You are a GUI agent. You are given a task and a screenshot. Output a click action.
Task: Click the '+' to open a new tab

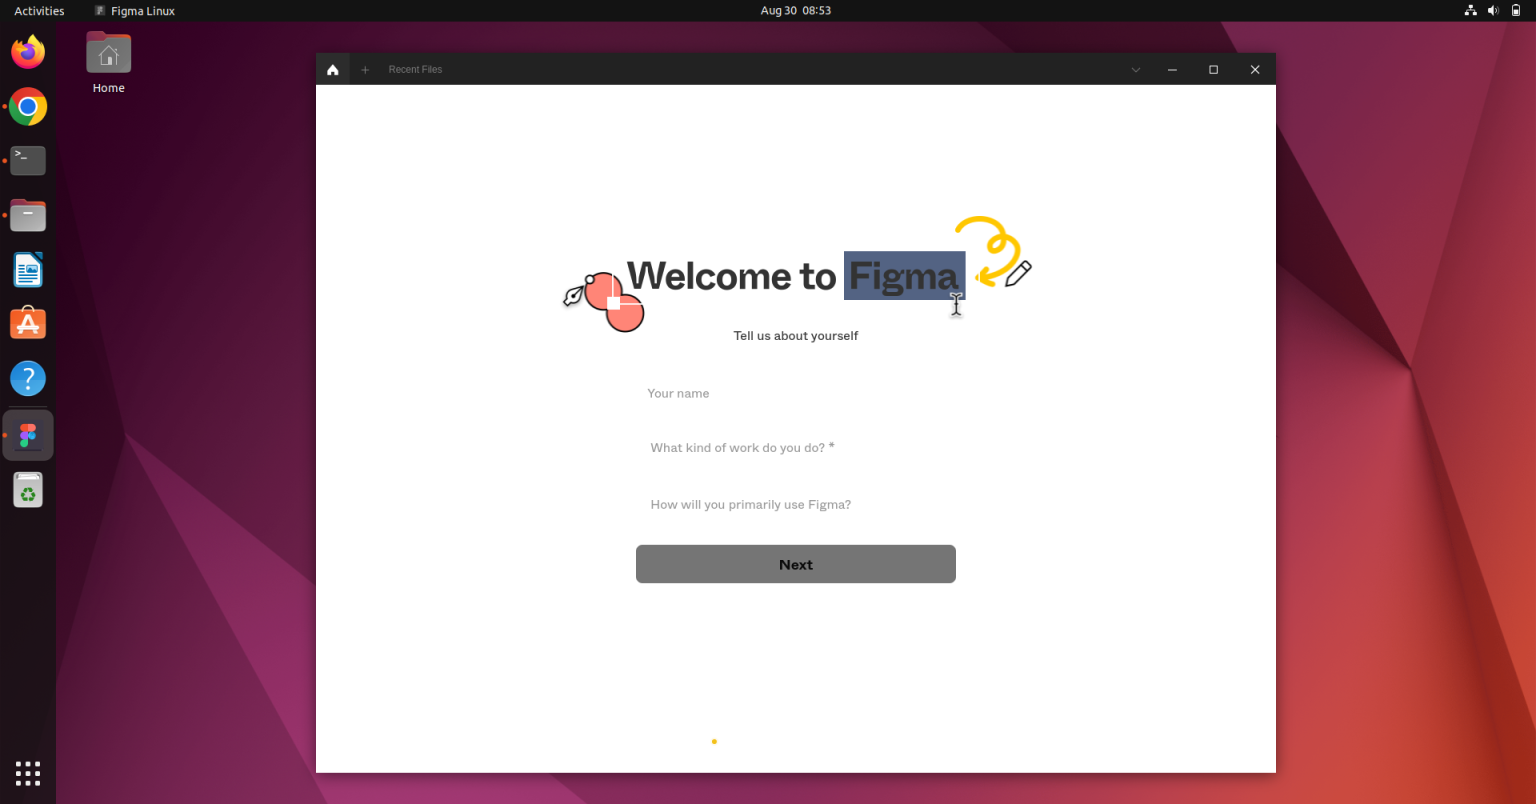pos(364,69)
